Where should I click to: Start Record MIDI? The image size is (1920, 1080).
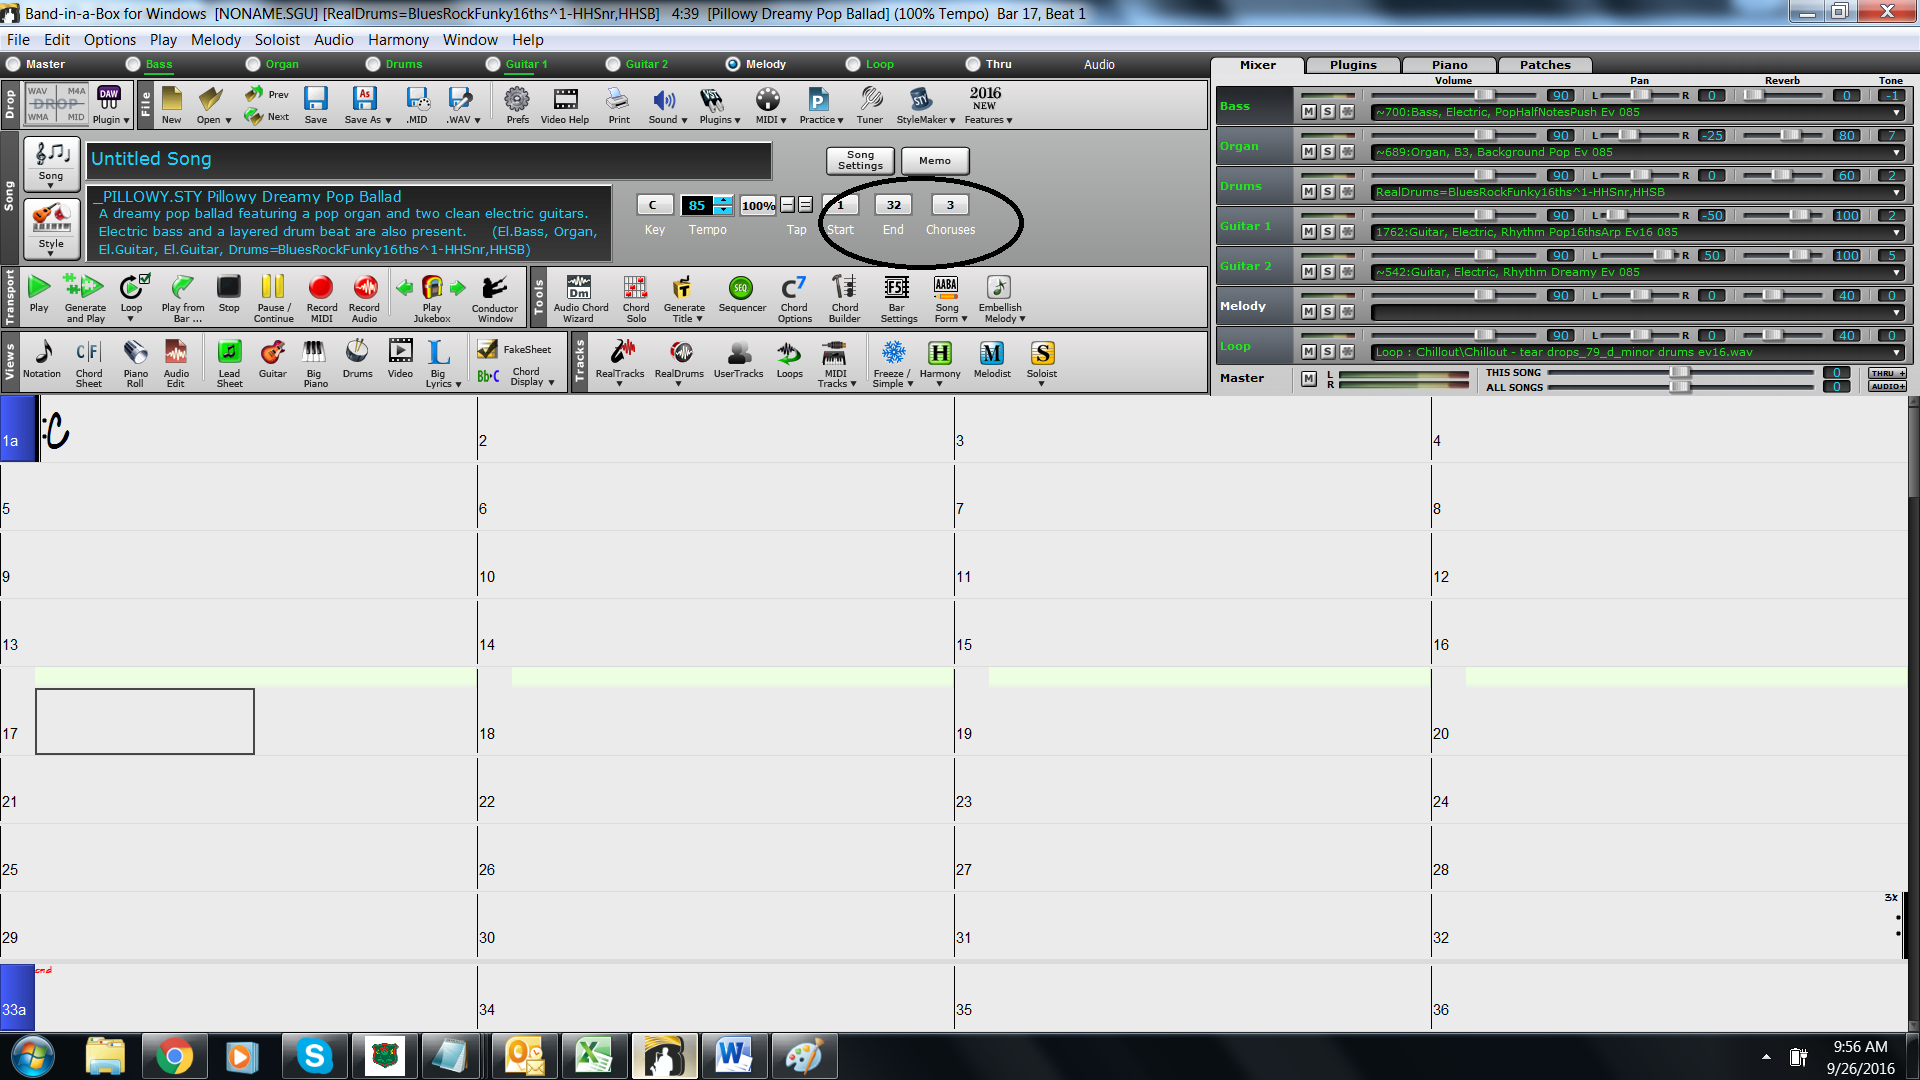coord(321,298)
